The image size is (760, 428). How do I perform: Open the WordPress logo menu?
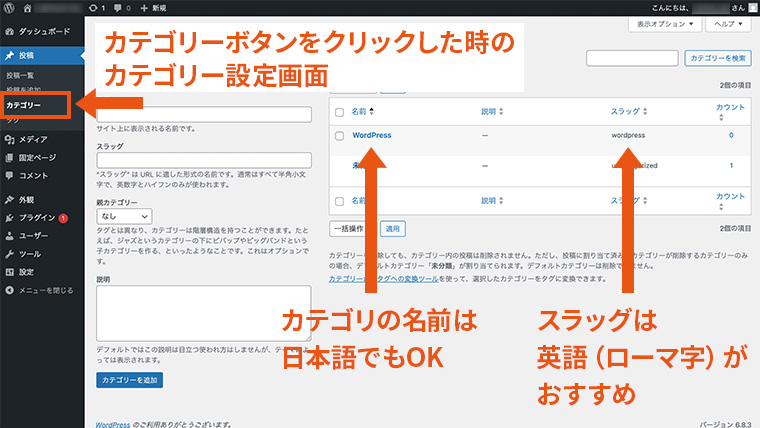(x=9, y=8)
